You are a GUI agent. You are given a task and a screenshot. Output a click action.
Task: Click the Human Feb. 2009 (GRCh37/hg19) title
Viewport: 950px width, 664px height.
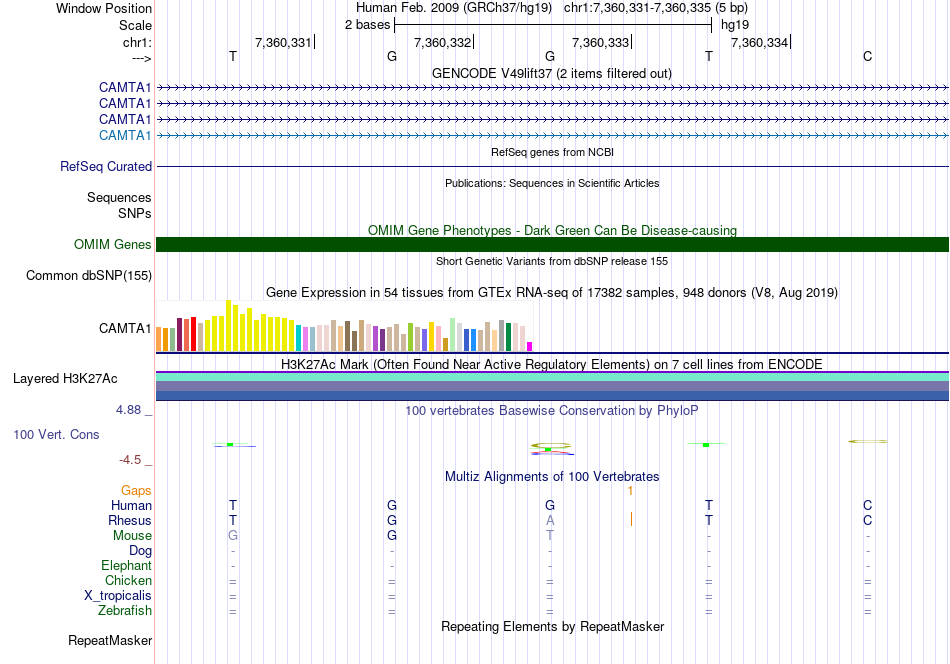(x=454, y=8)
